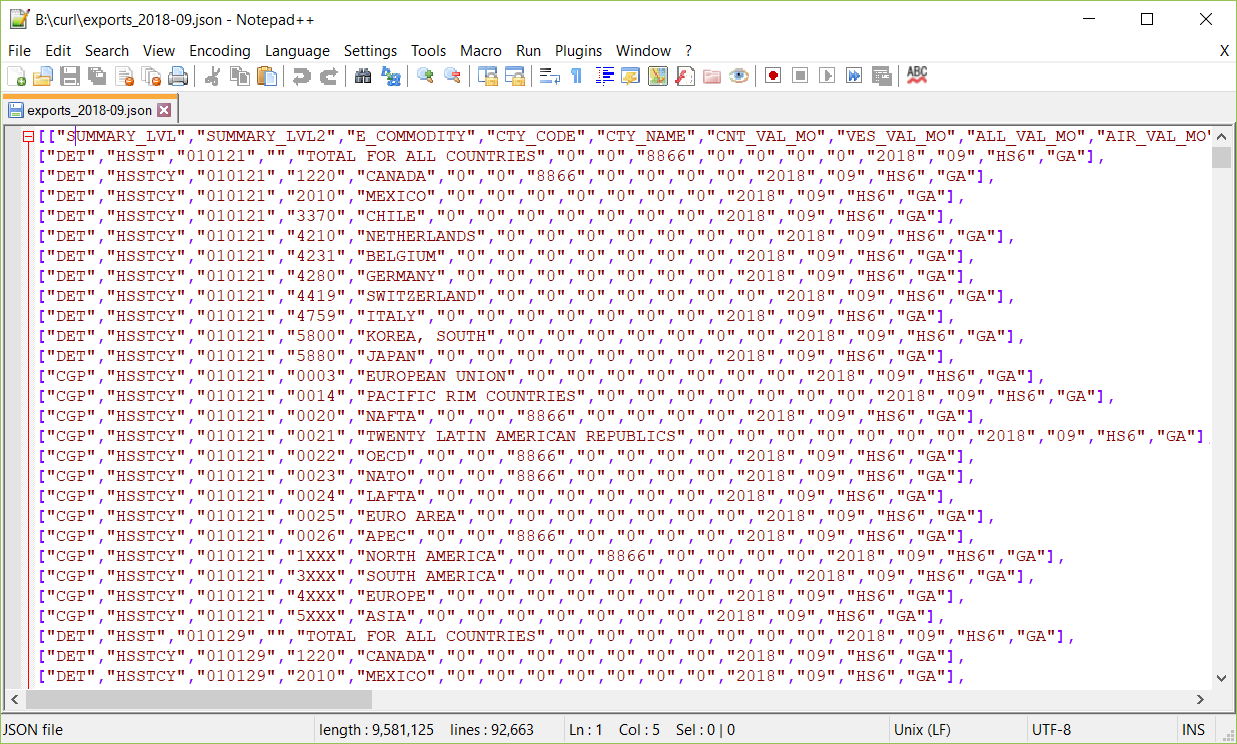The width and height of the screenshot is (1237, 744).
Task: Click the Find and Replace icon
Action: [x=391, y=76]
